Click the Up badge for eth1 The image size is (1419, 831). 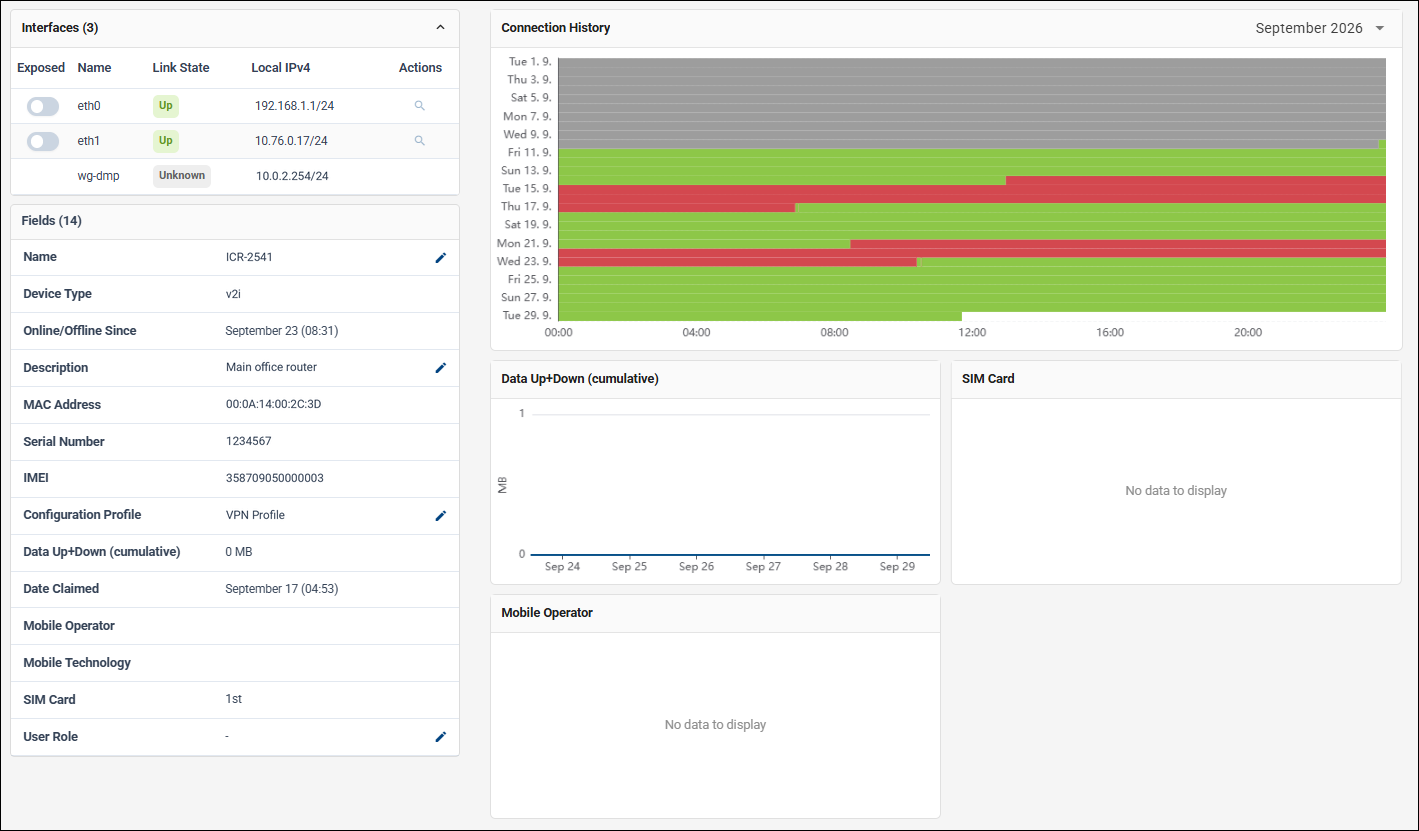[166, 141]
